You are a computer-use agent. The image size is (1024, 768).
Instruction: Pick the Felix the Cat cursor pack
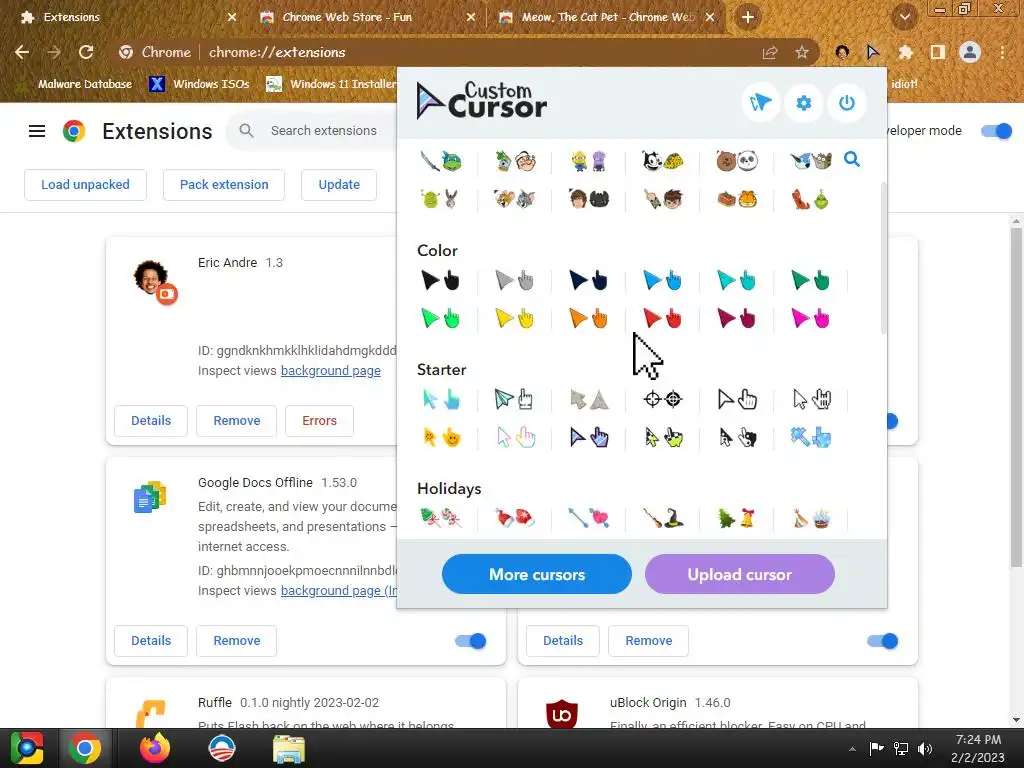tap(663, 161)
